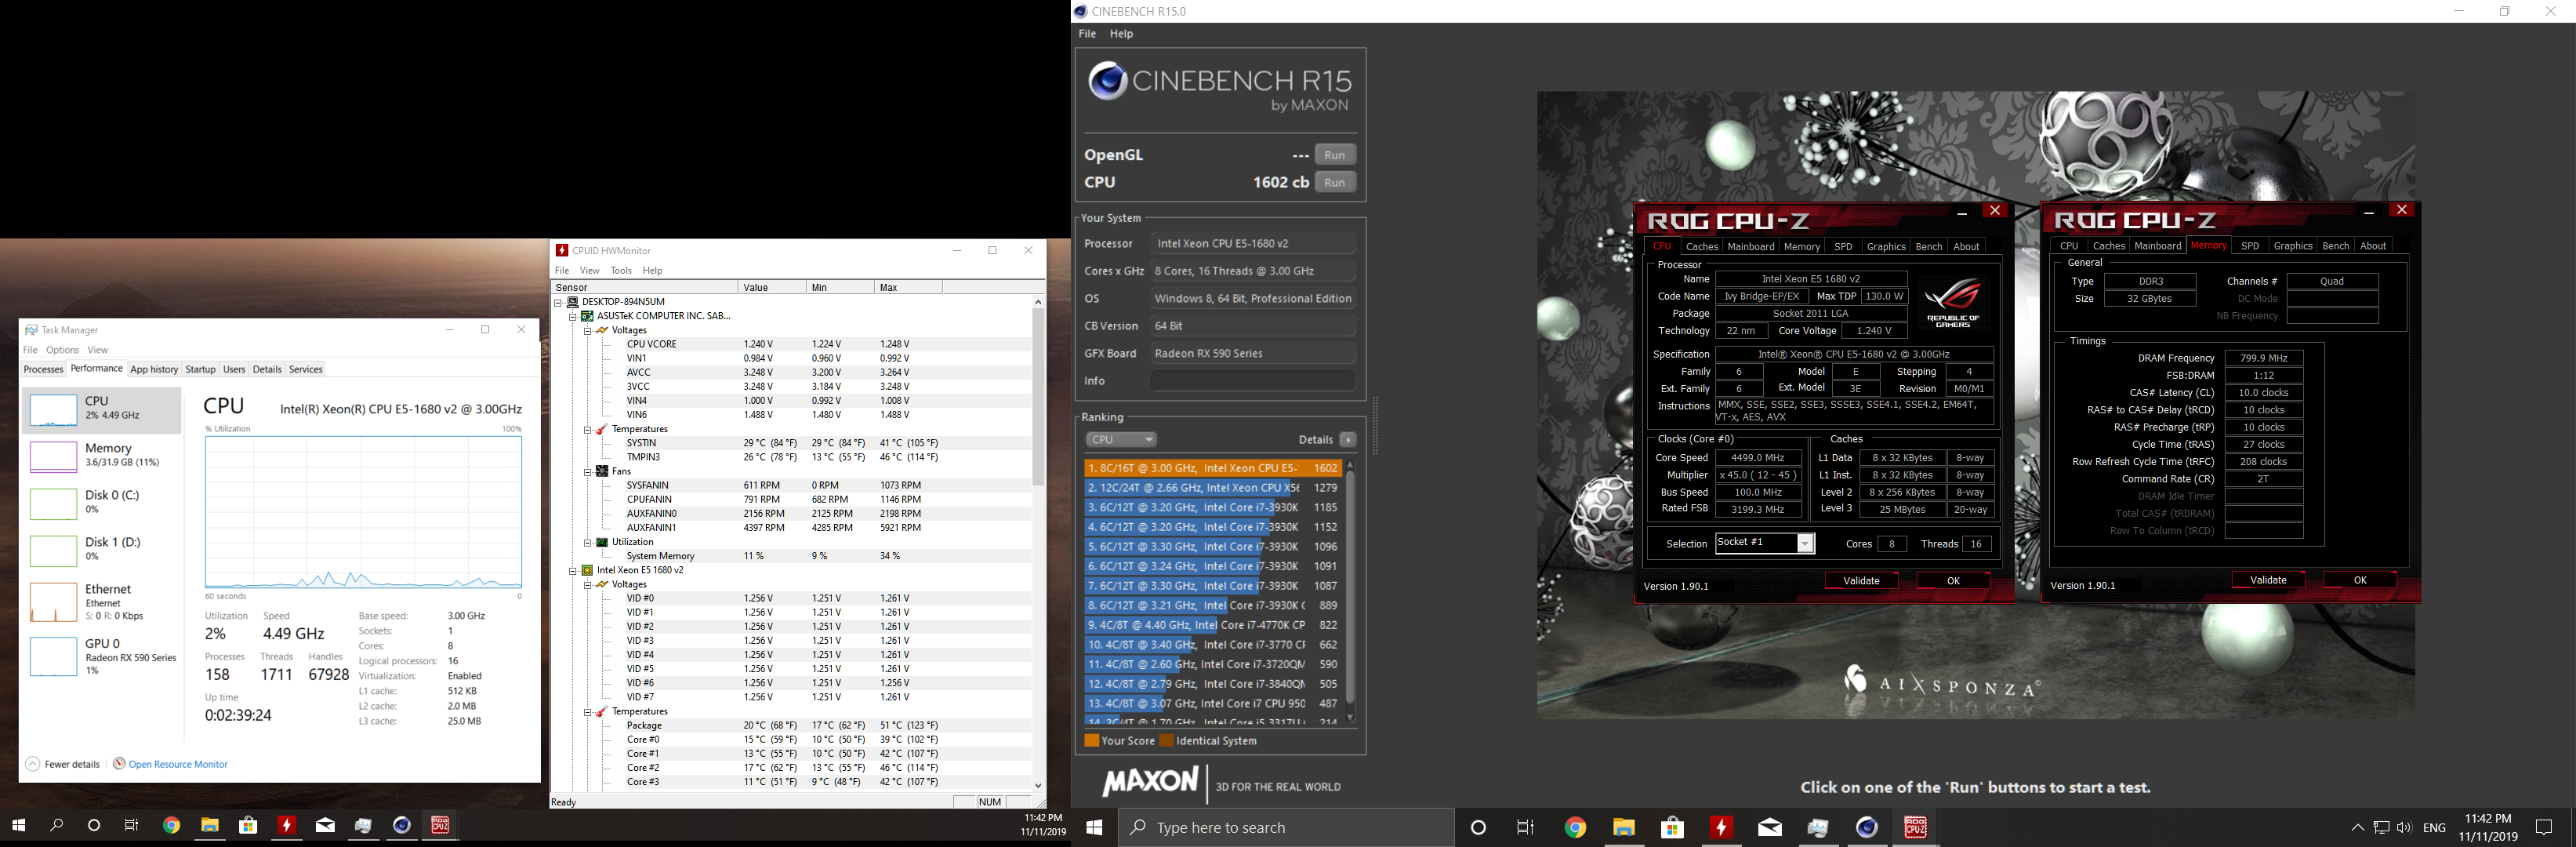Collapse the Voltages node under ASUSTeK in HWMonitor
This screenshot has width=2576, height=847.
(x=588, y=330)
